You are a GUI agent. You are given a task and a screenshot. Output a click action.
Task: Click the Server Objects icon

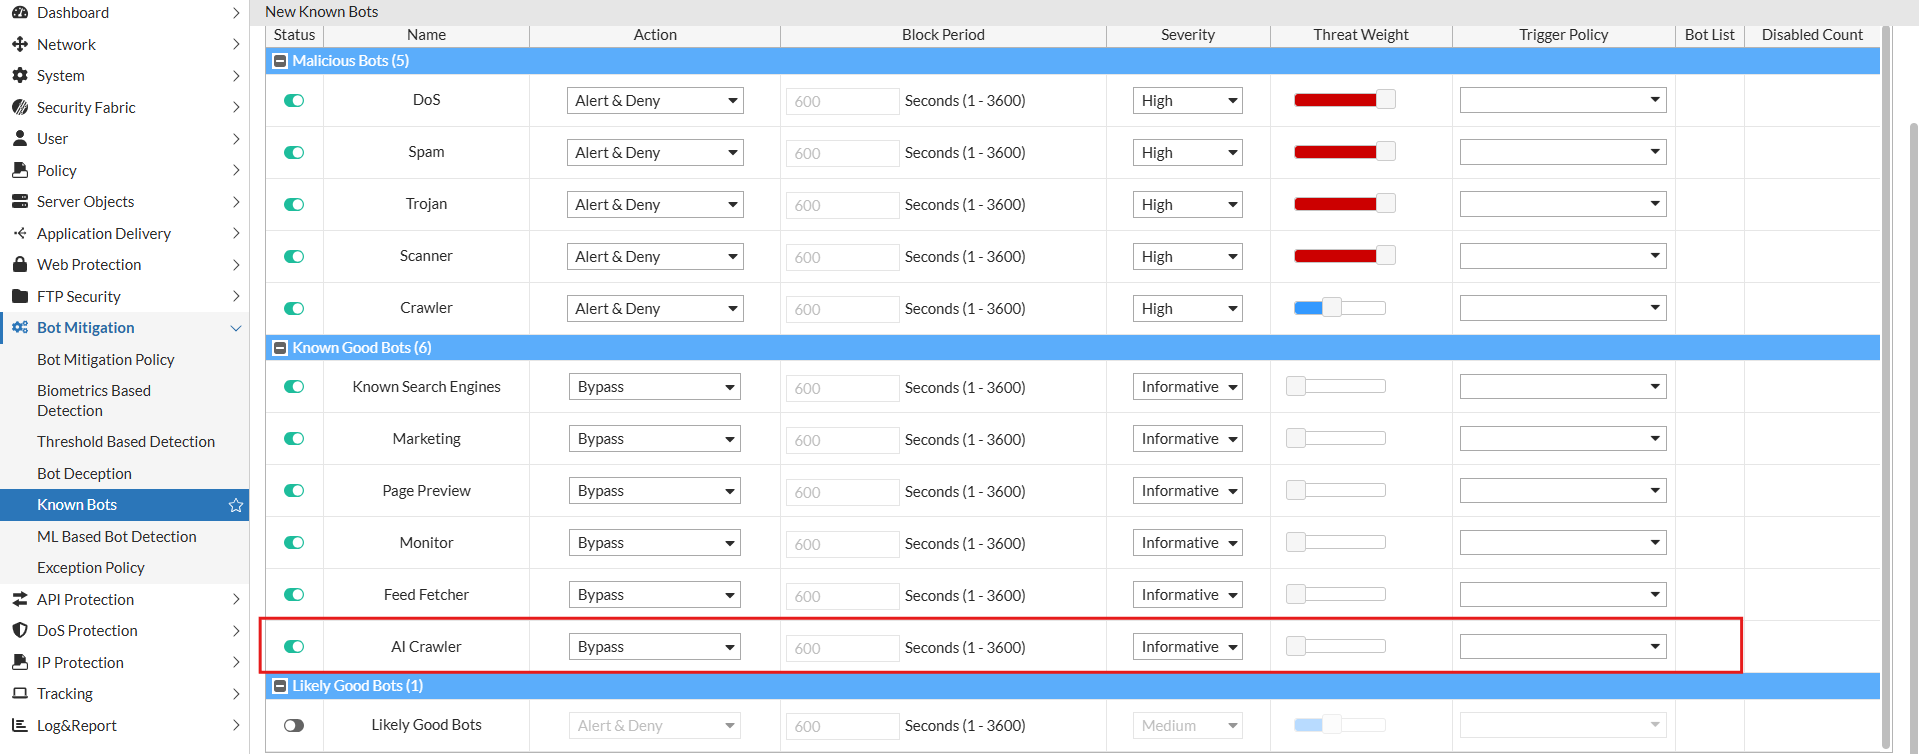point(20,201)
